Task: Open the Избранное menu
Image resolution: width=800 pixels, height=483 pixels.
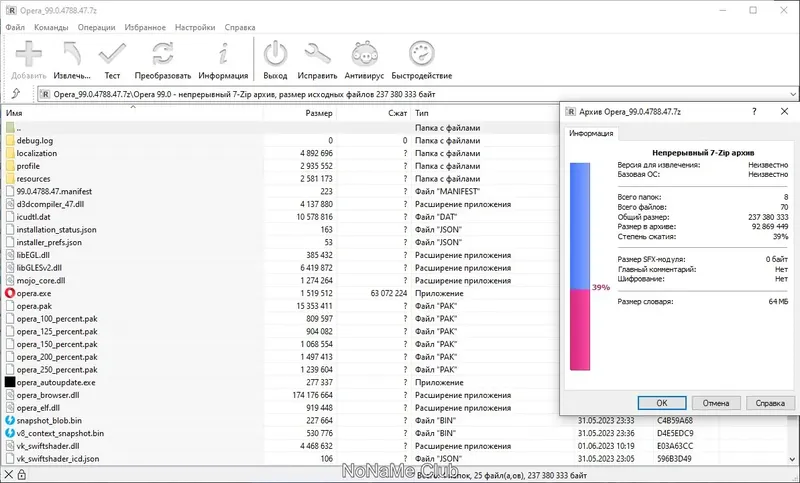Action: pos(145,27)
